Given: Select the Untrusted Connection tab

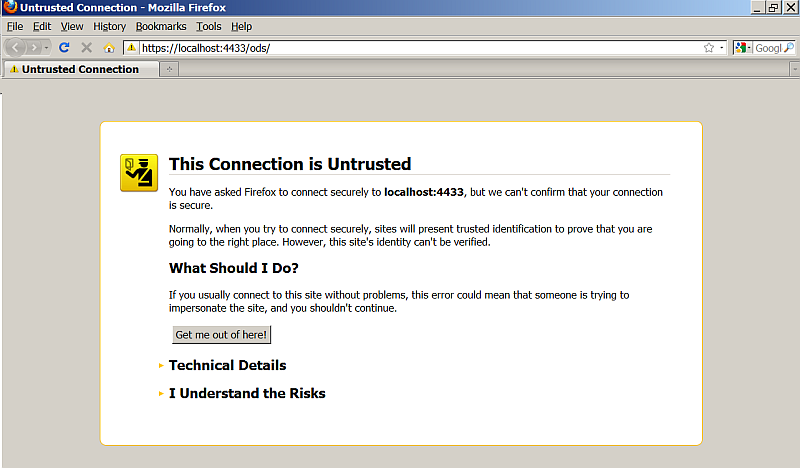Looking at the screenshot, I should tap(80, 69).
